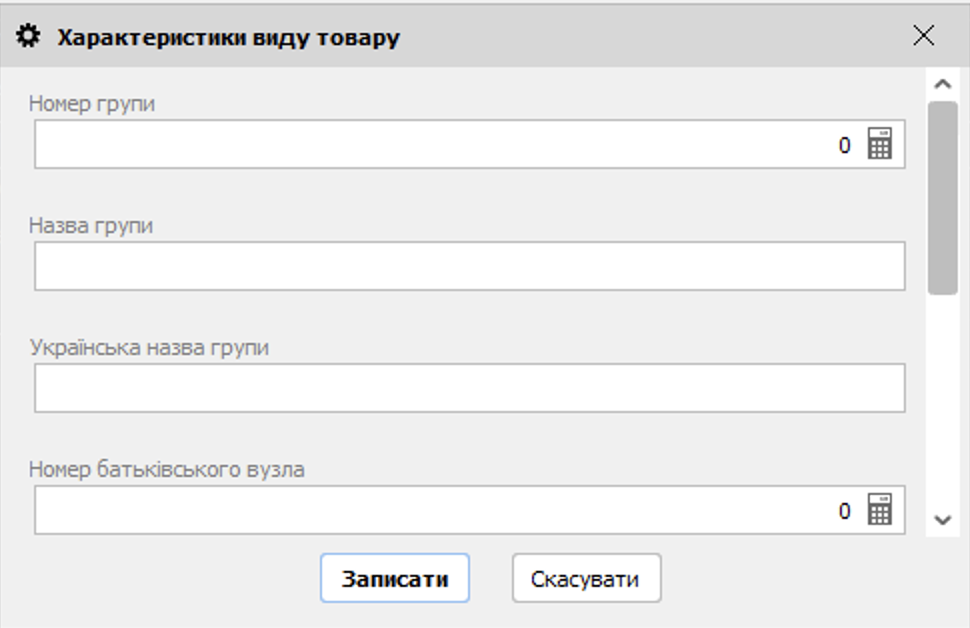The image size is (970, 628).
Task: Click the X icon to close the dialog
Action: tap(923, 36)
